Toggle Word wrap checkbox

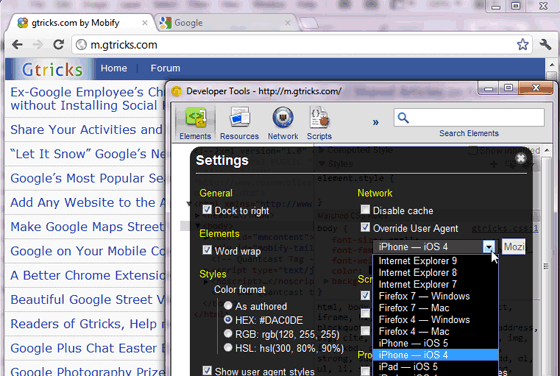pyautogui.click(x=207, y=250)
